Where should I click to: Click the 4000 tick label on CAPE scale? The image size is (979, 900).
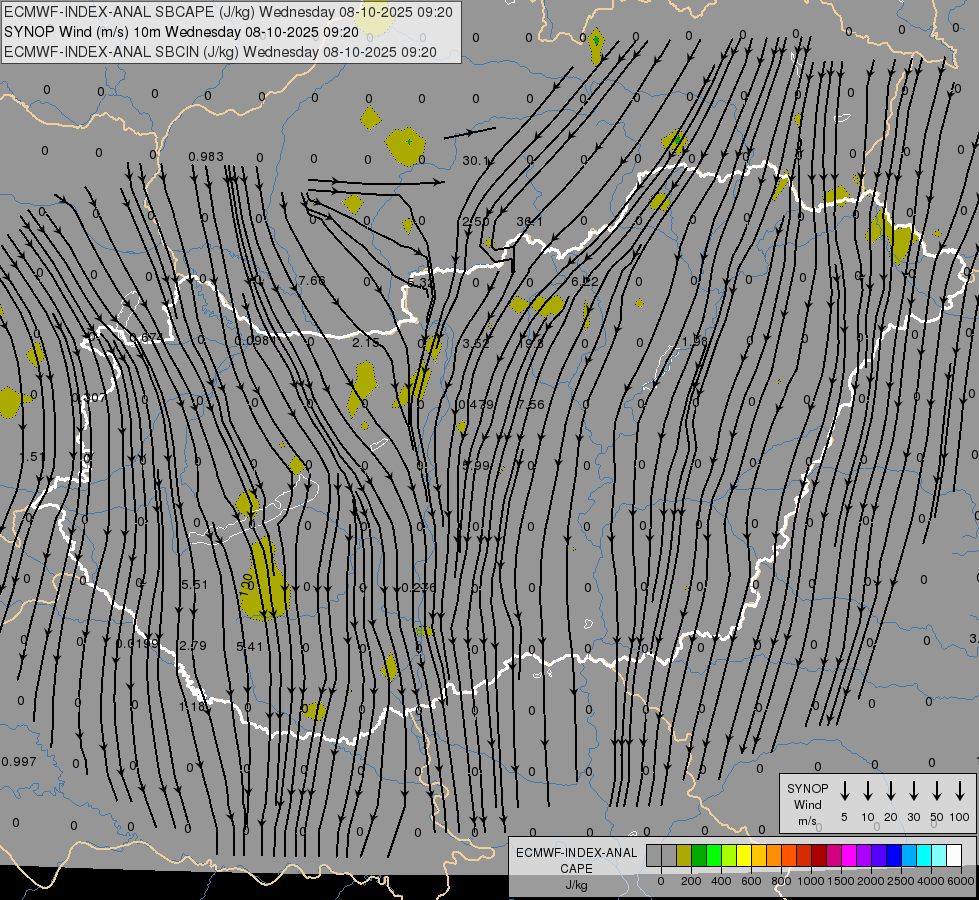pyautogui.click(x=931, y=881)
